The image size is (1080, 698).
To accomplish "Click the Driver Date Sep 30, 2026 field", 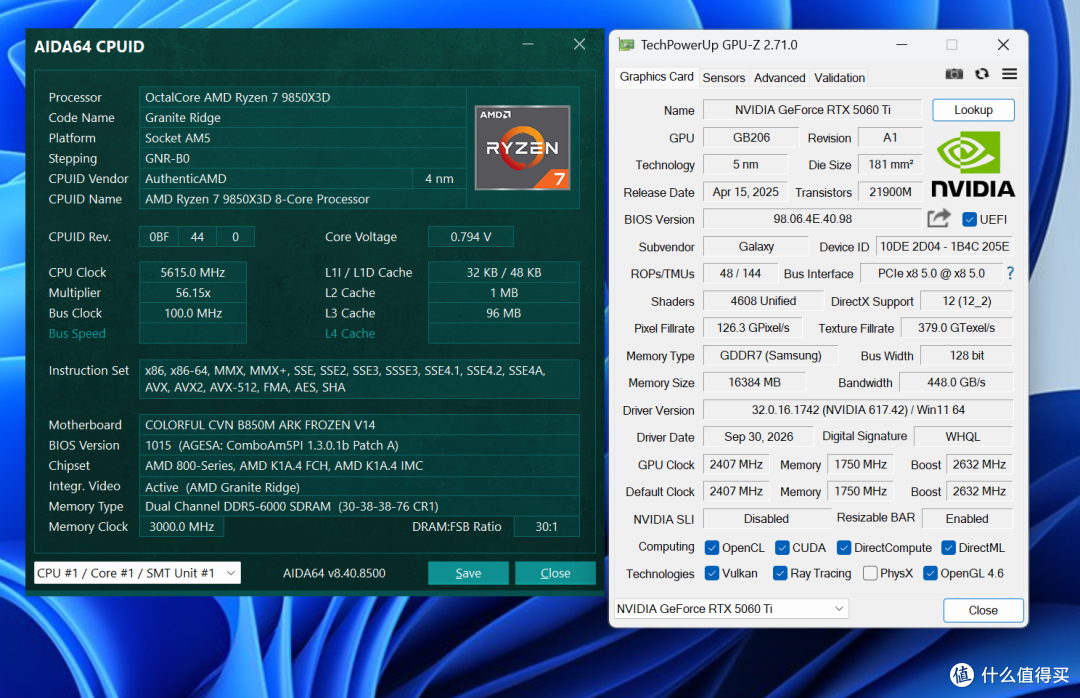I will (x=758, y=437).
